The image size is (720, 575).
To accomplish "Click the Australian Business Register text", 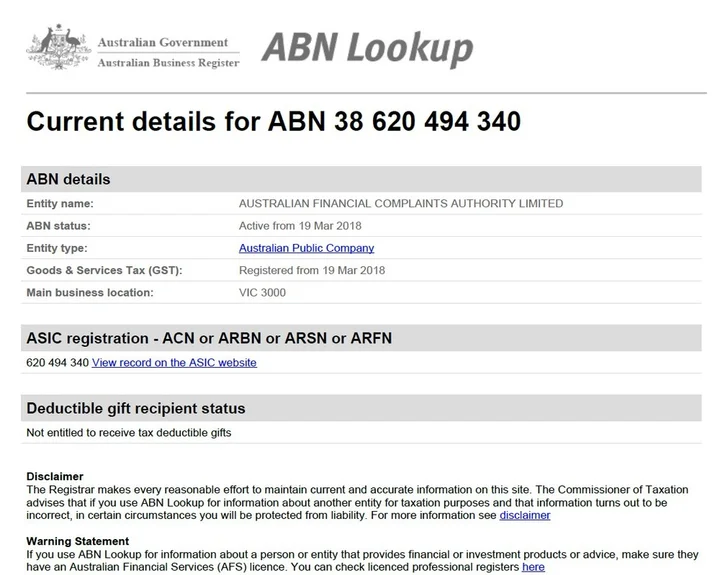I will pyautogui.click(x=168, y=63).
